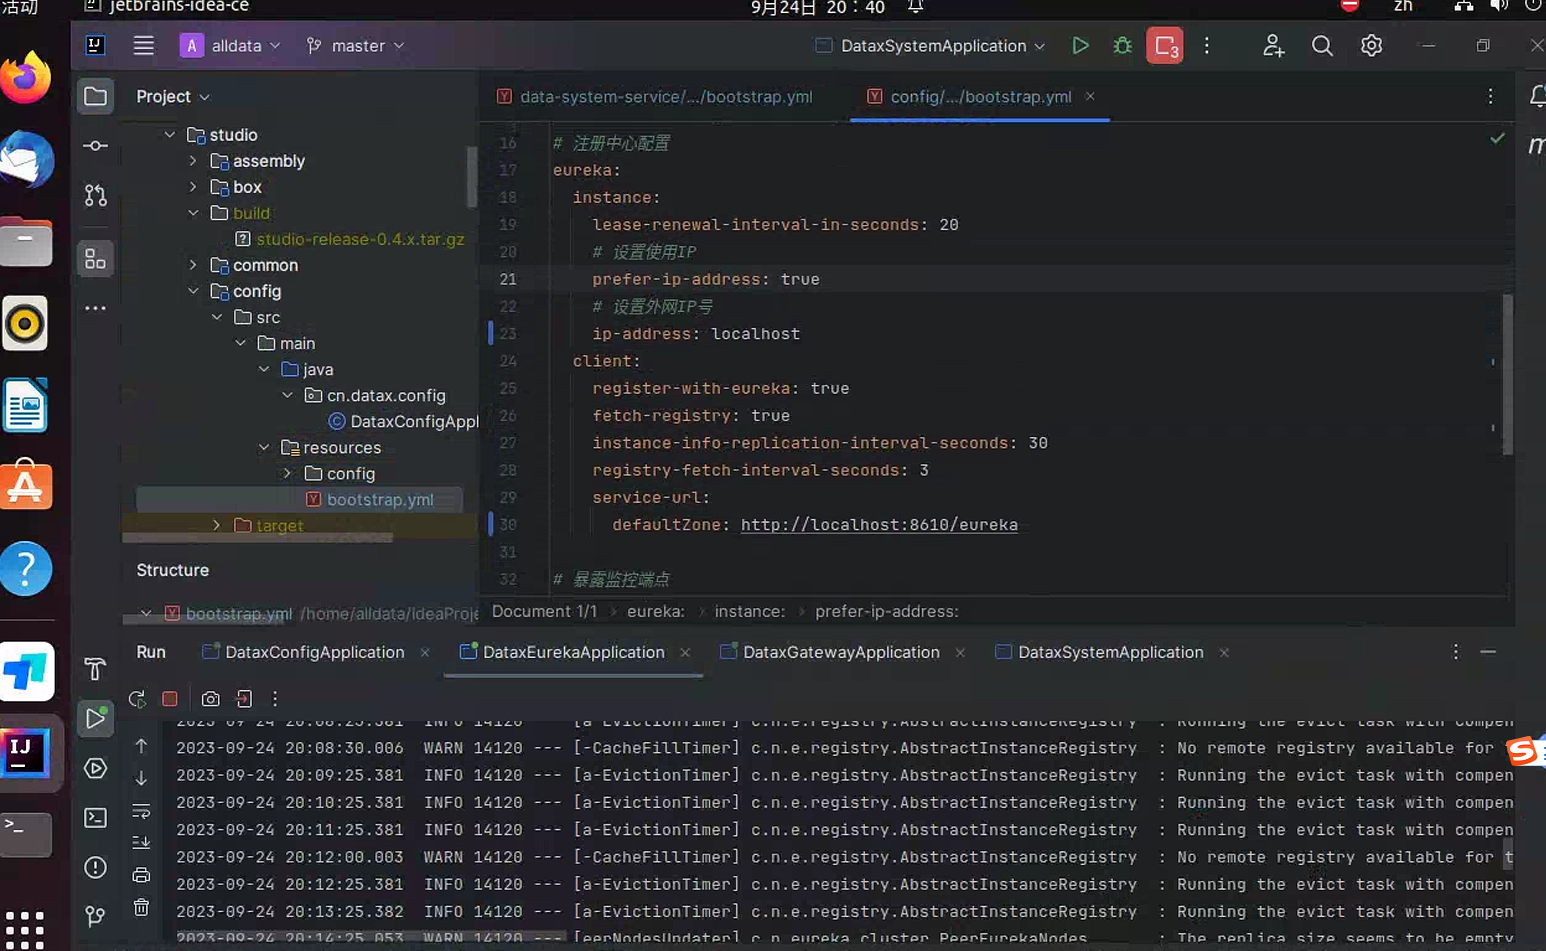Run the DataxSystemApplication with the green play icon
This screenshot has width=1546, height=951.
(x=1080, y=45)
